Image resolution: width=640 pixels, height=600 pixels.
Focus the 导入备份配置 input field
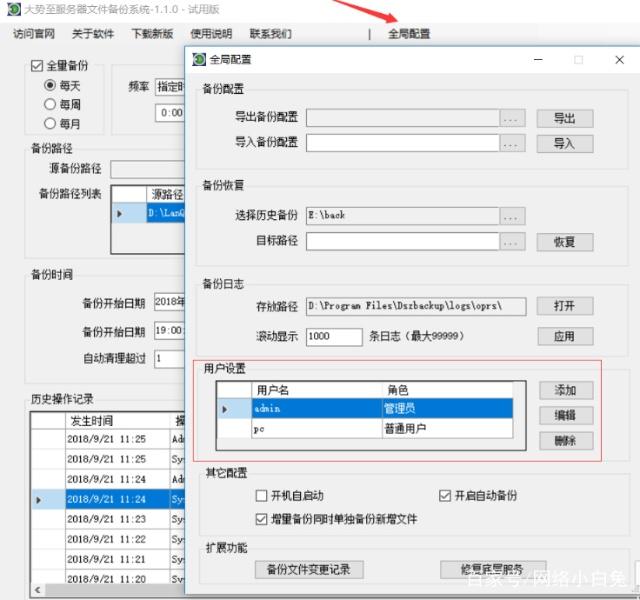tap(402, 143)
